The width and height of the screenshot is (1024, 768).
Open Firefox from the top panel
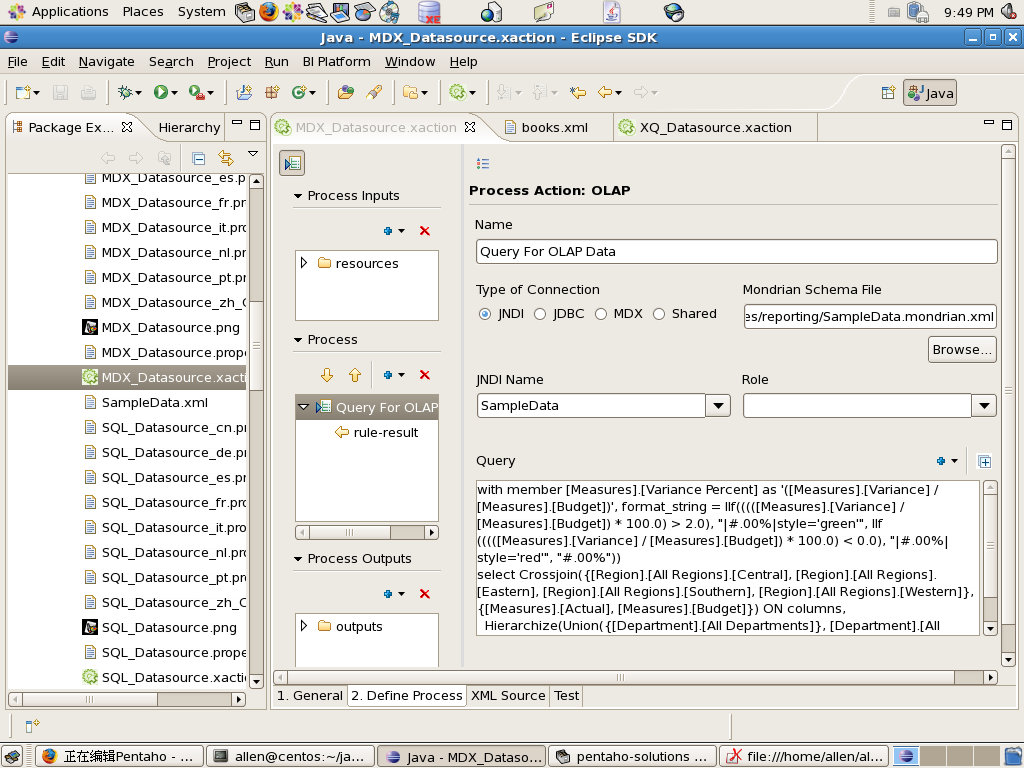point(269,12)
